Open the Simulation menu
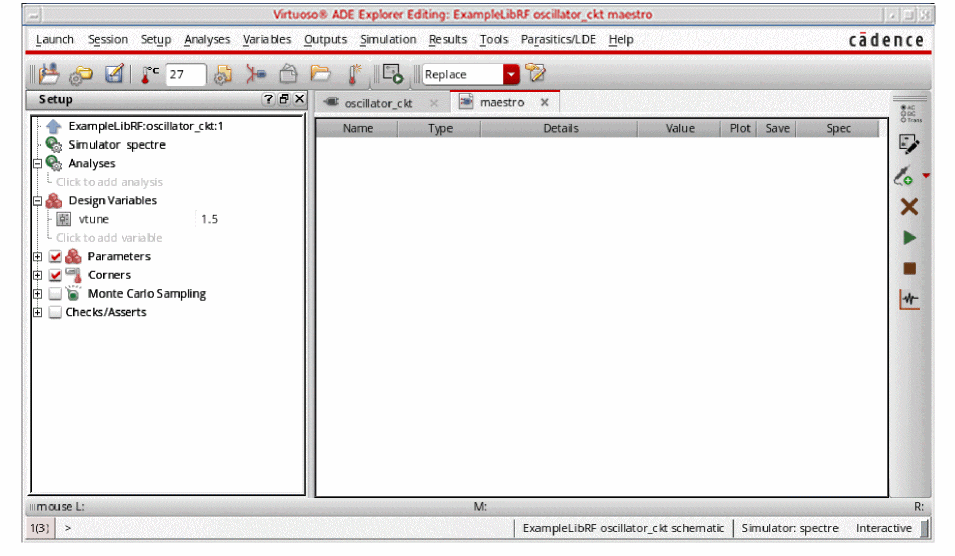Image resolution: width=955 pixels, height=556 pixels. pos(388,40)
